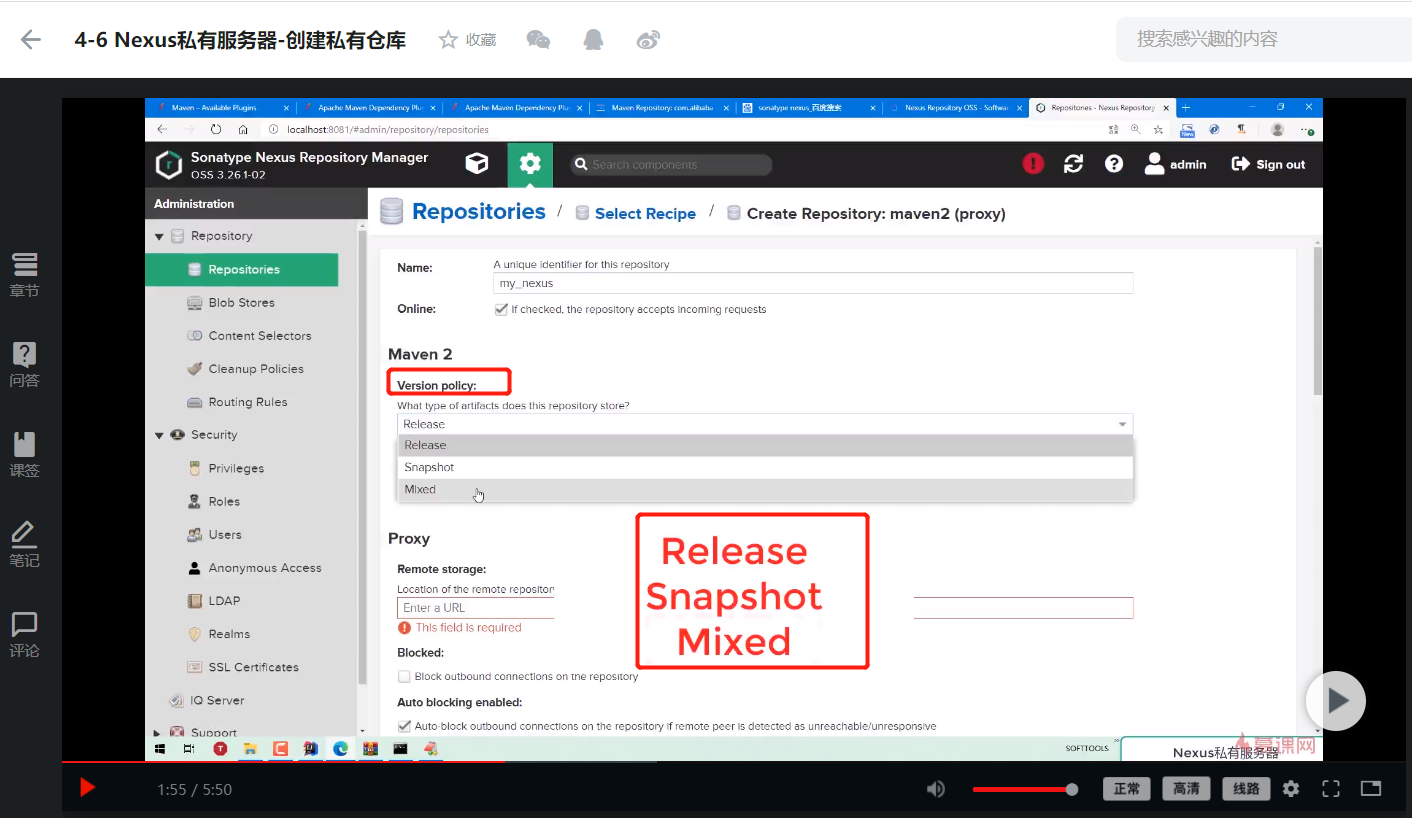
Task: Switch to Nexus Repository OSS tab
Action: coord(956,108)
